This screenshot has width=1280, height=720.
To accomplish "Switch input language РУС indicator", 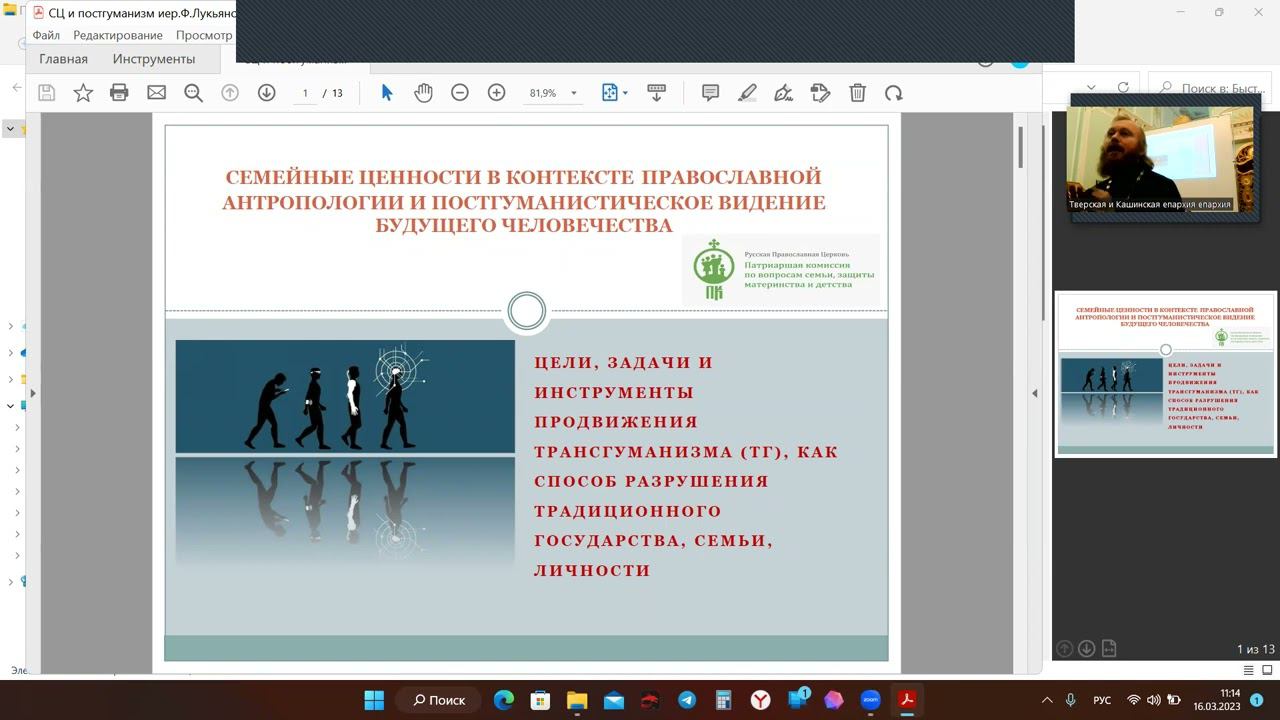I will coord(1102,700).
